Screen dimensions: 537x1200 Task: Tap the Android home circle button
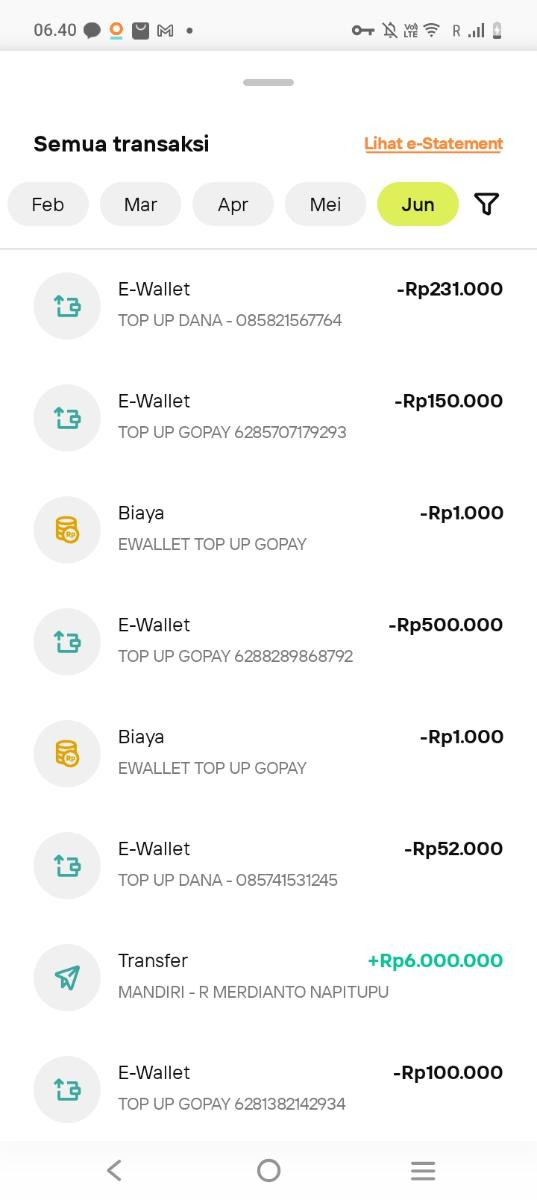(x=268, y=1170)
